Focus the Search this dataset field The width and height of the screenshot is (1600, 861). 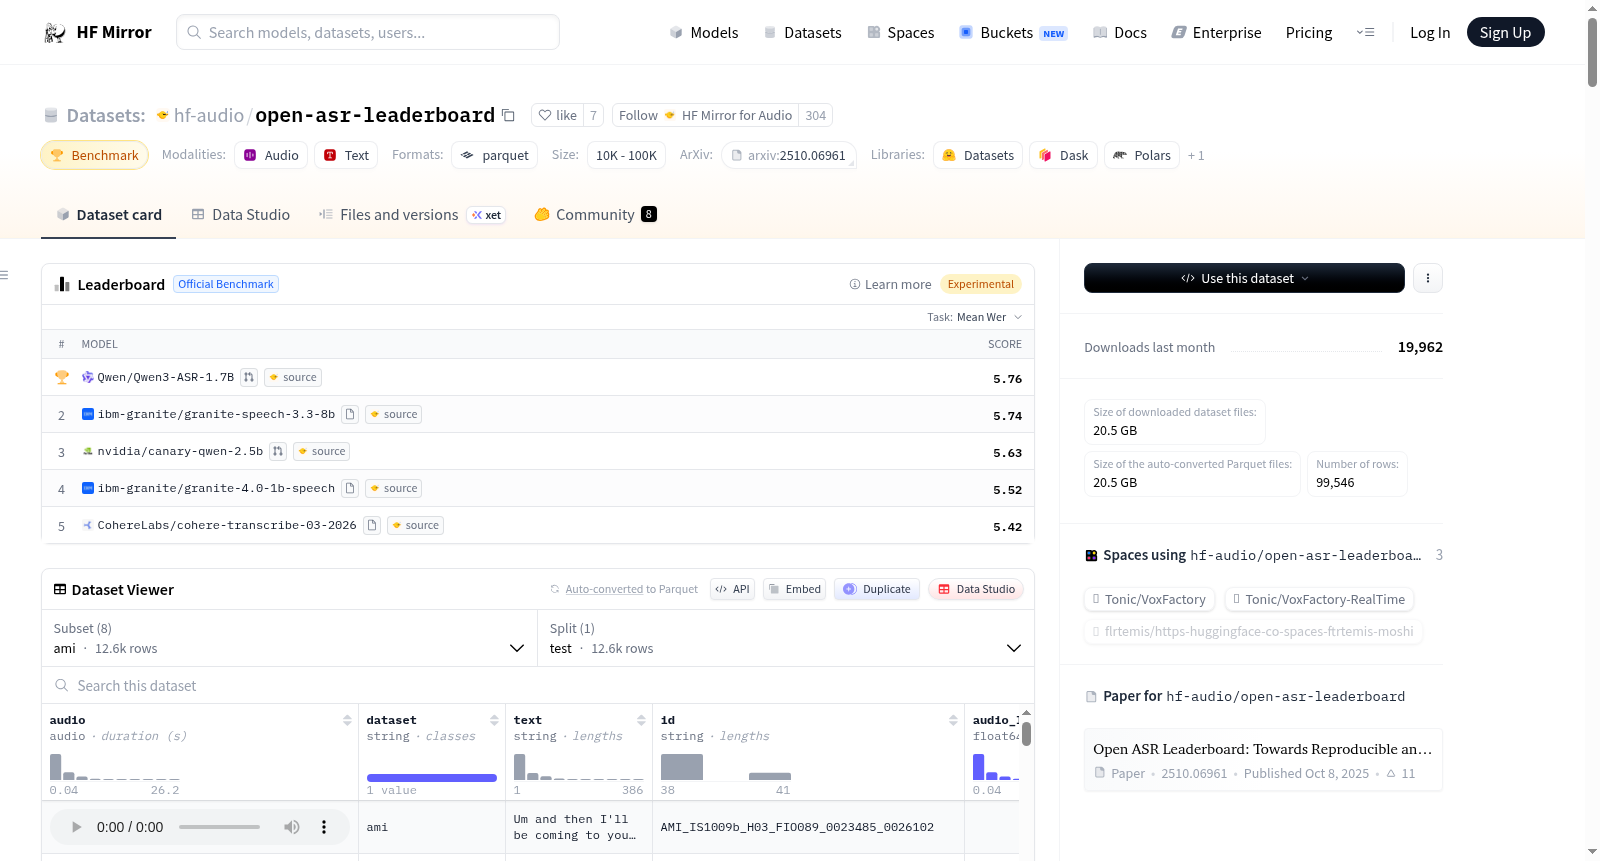point(538,686)
